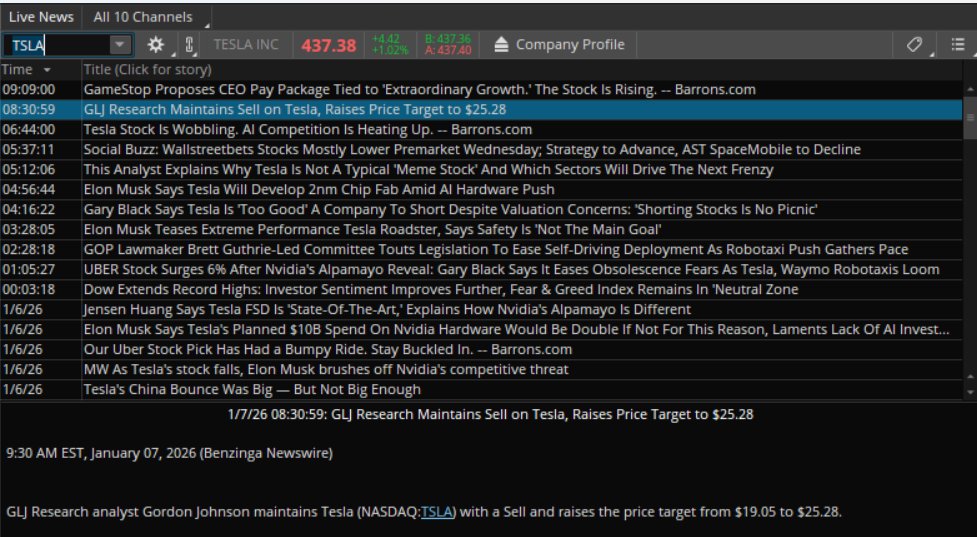977x537 pixels.
Task: Open Company Profile
Action: coord(570,45)
